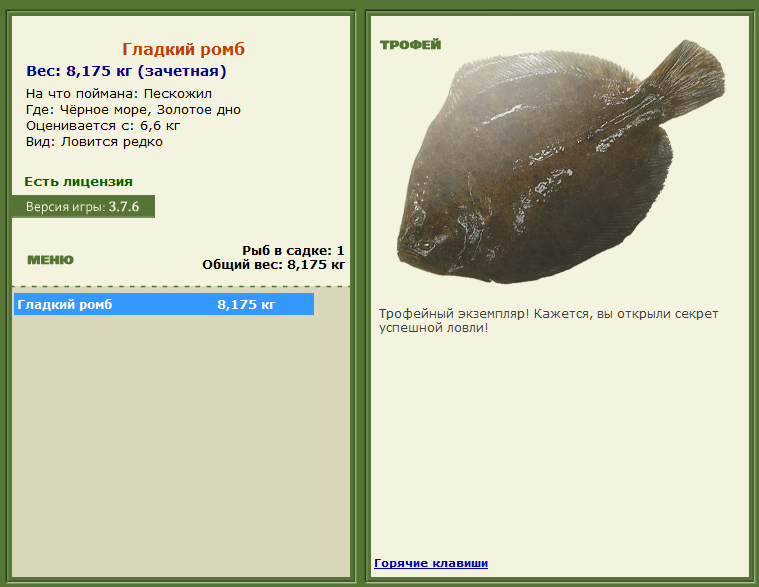The image size is (759, 587).
Task: Click the Рыб в садке: 1 text
Action: click(x=293, y=251)
